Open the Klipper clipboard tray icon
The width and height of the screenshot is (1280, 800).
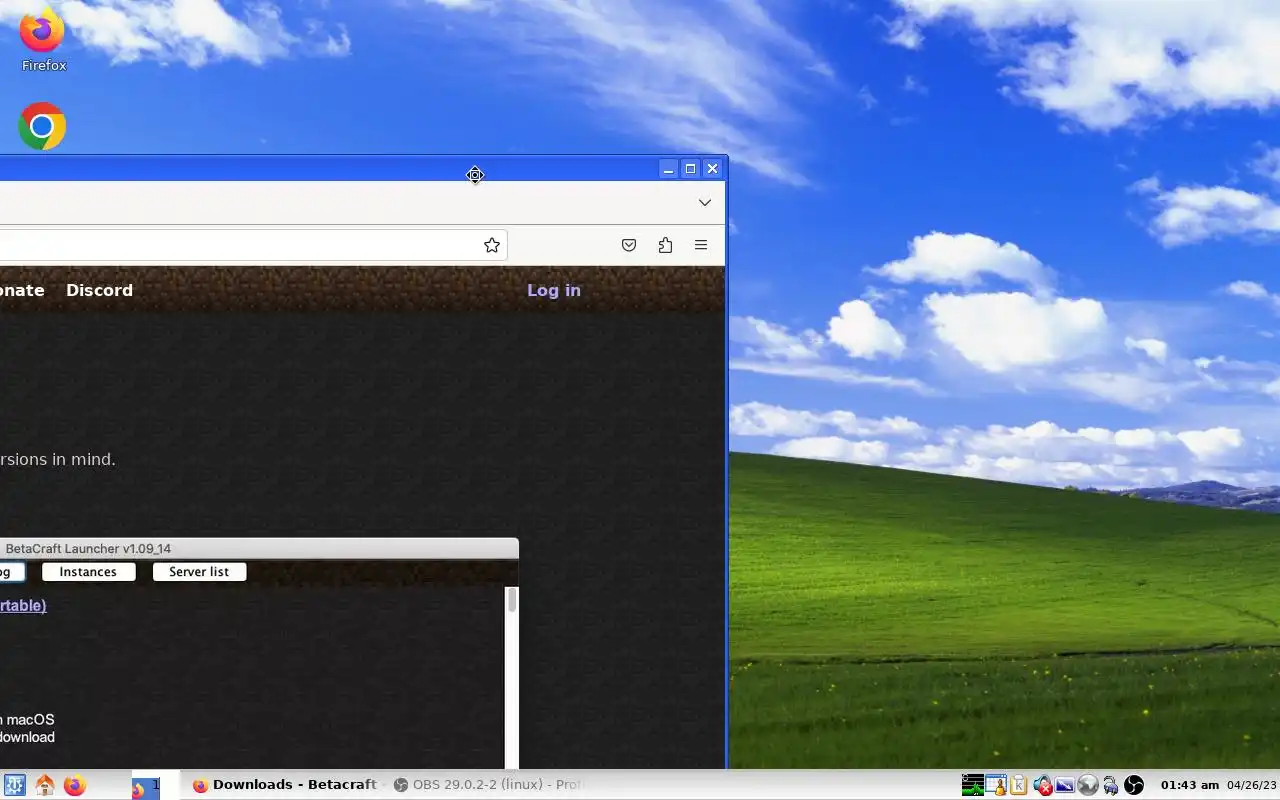tap(1019, 785)
